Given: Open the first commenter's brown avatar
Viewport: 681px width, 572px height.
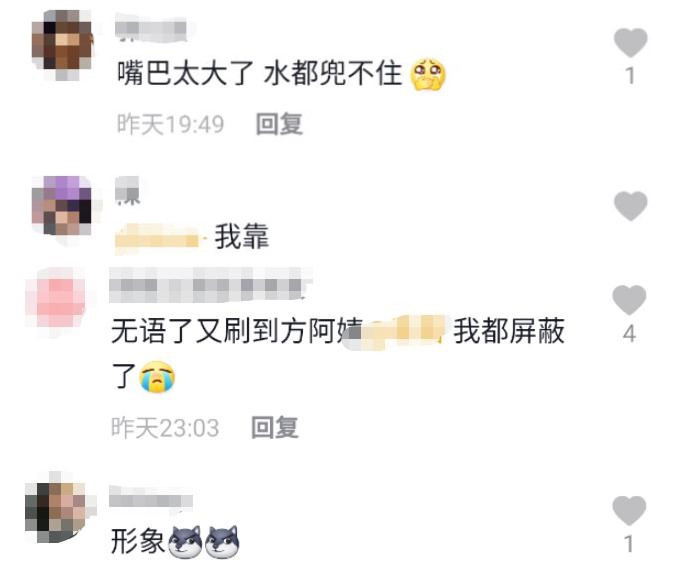Looking at the screenshot, I should click(x=63, y=45).
